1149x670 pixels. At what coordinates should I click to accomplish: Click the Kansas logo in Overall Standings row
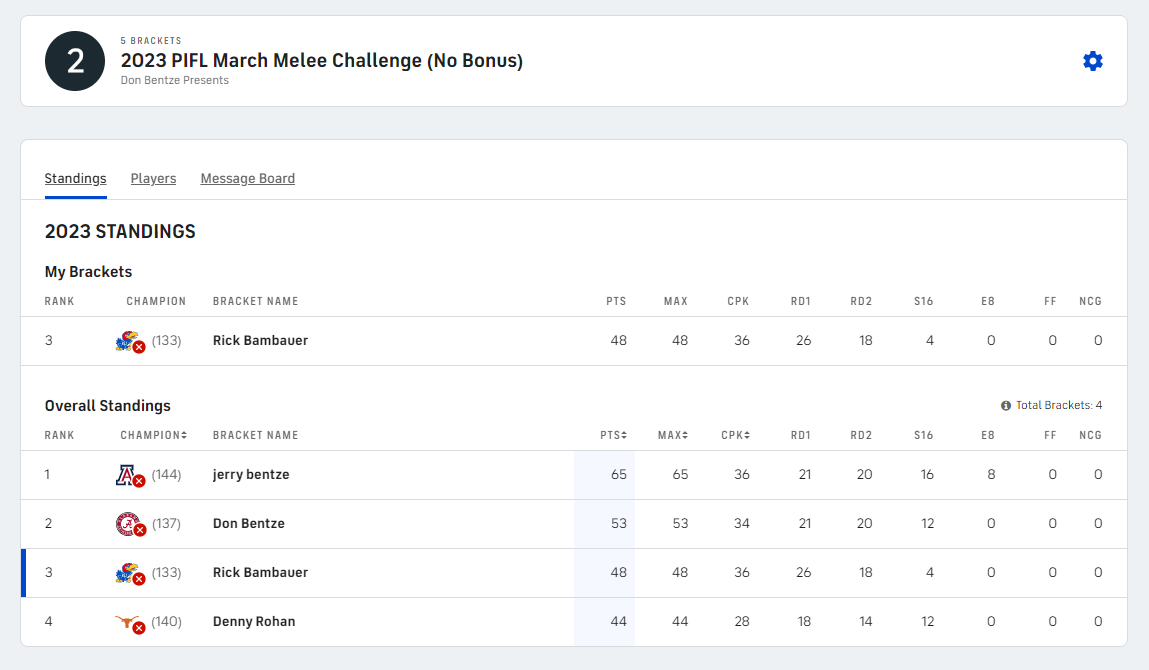pos(126,573)
